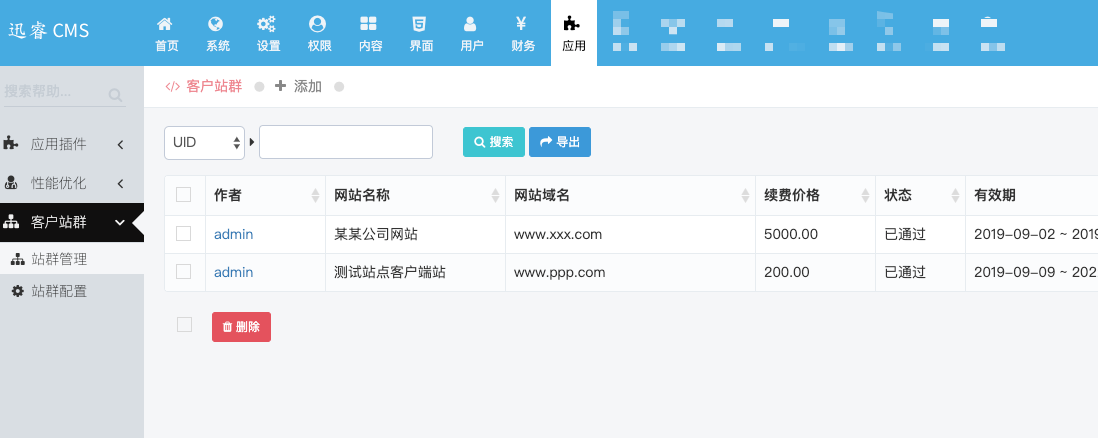Viewport: 1098px width, 438px height.
Task: Click the 测试站点客户端站 name cell
Action: 390,272
